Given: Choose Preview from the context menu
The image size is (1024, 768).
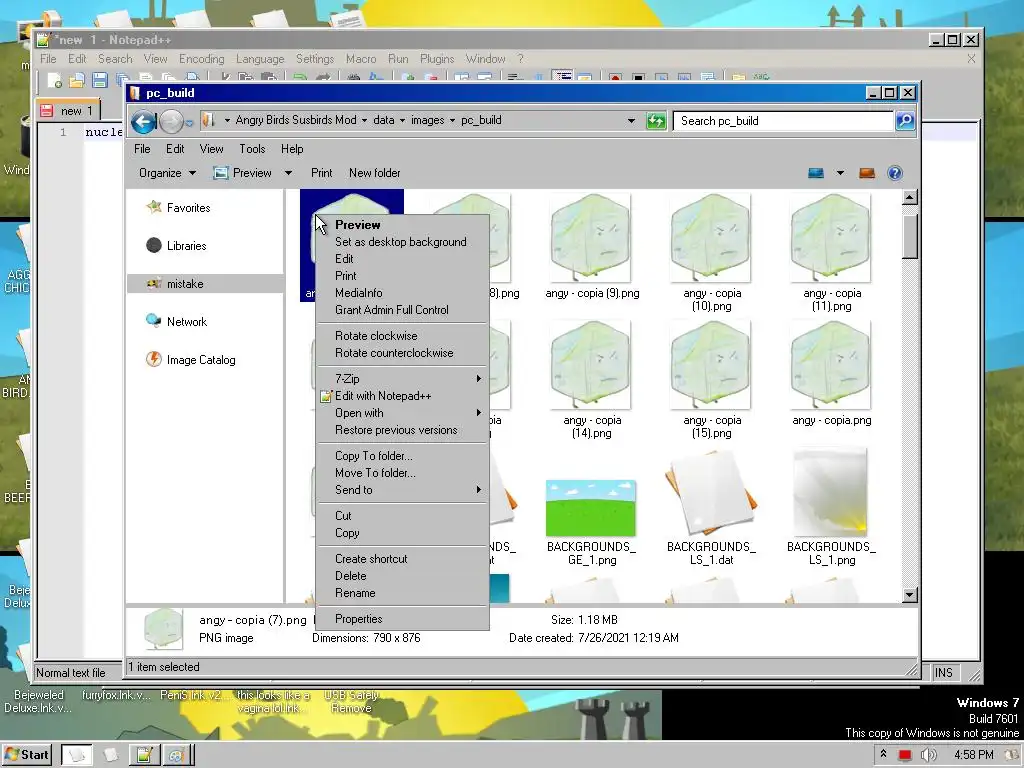Looking at the screenshot, I should 402,225.
